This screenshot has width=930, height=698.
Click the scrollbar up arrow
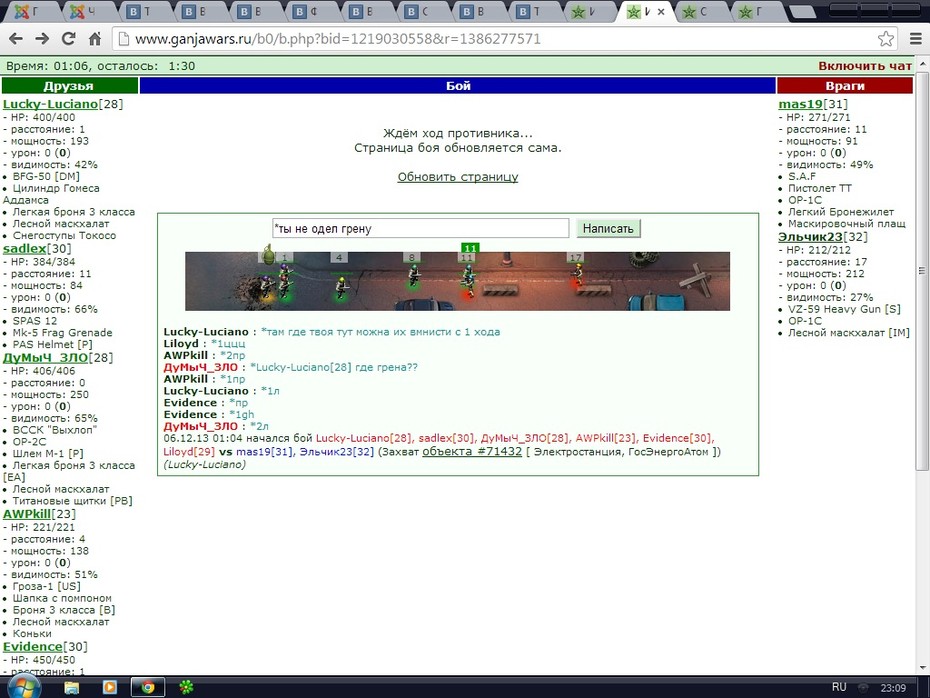tap(922, 63)
